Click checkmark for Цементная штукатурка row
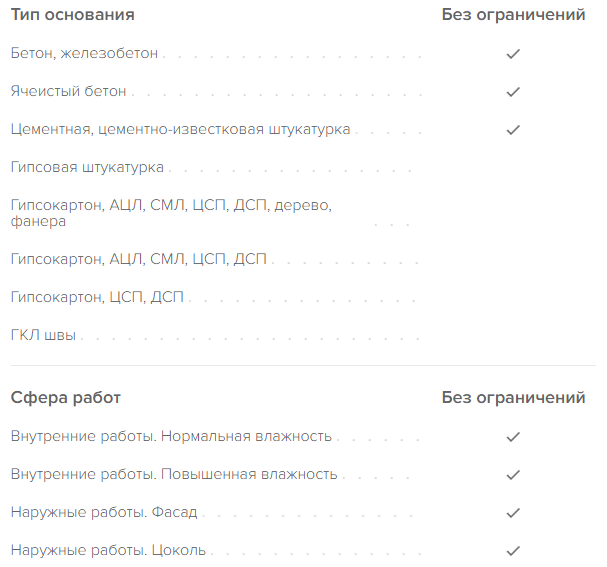The image size is (607, 567). click(513, 130)
